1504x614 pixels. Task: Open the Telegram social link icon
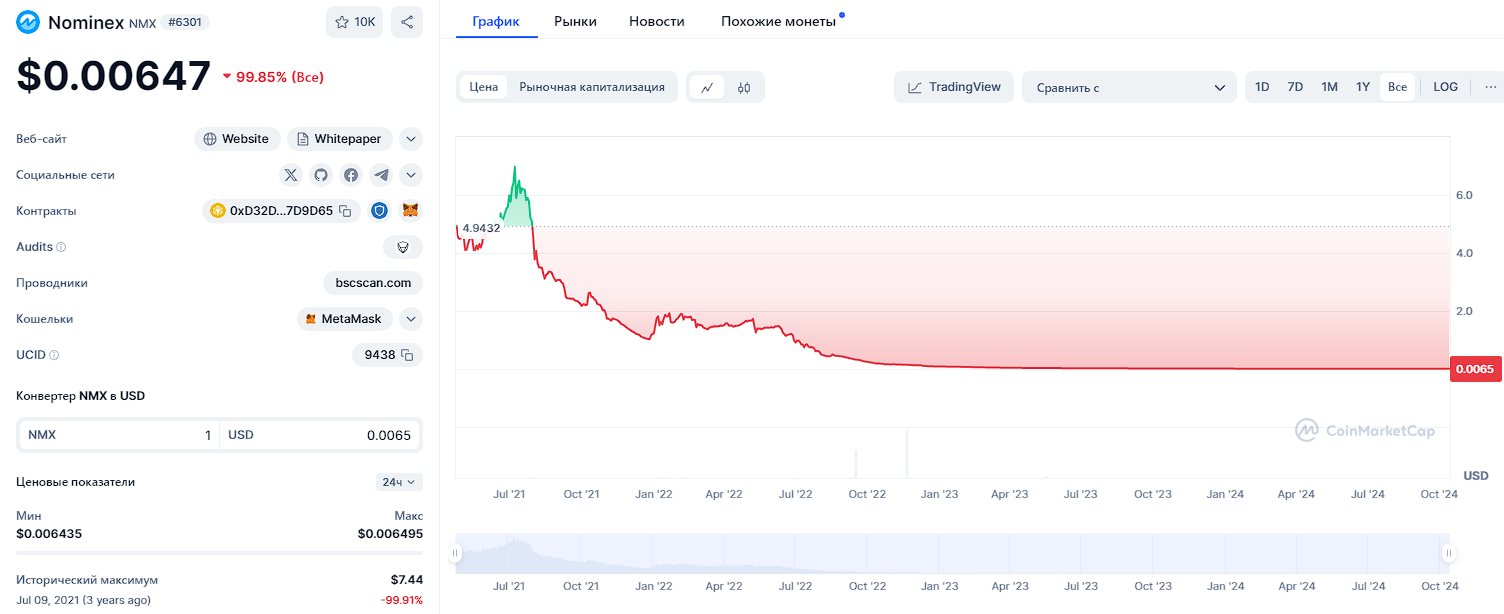point(381,175)
